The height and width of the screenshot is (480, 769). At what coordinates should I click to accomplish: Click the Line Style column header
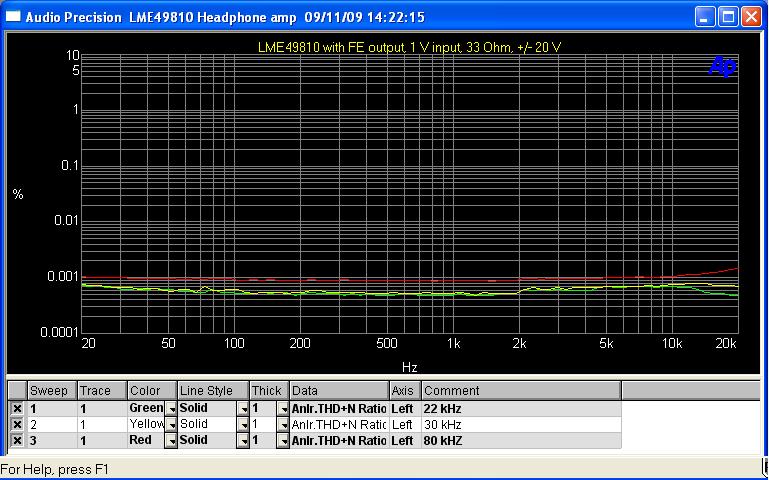coord(213,391)
